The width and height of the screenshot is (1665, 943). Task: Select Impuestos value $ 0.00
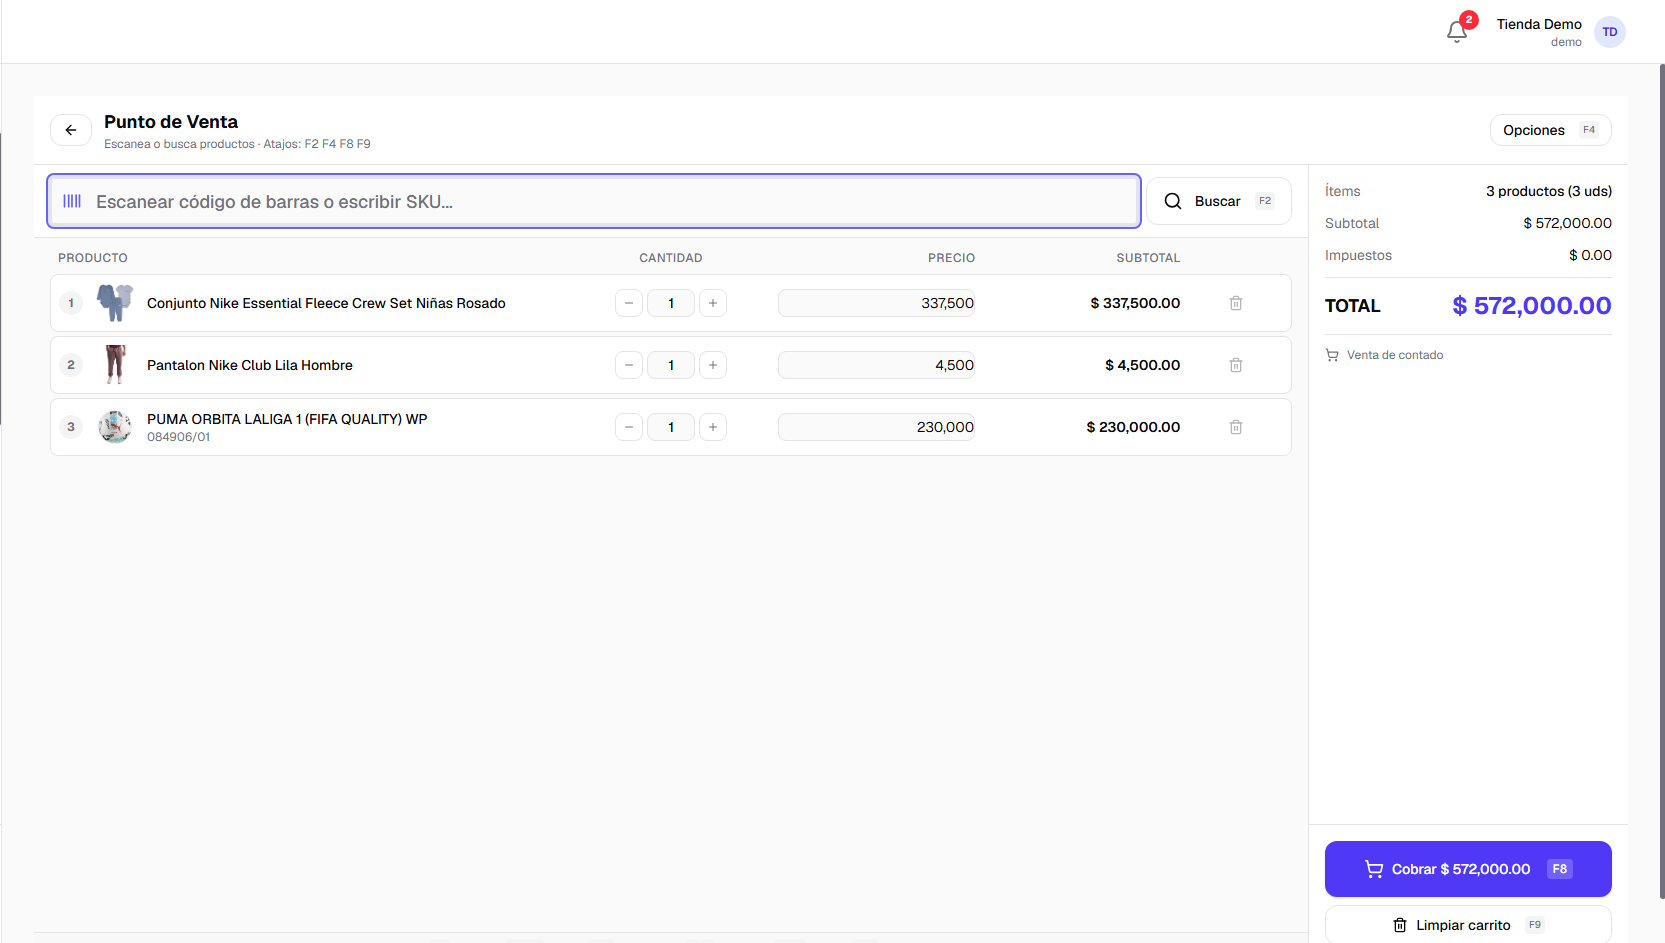click(1590, 255)
